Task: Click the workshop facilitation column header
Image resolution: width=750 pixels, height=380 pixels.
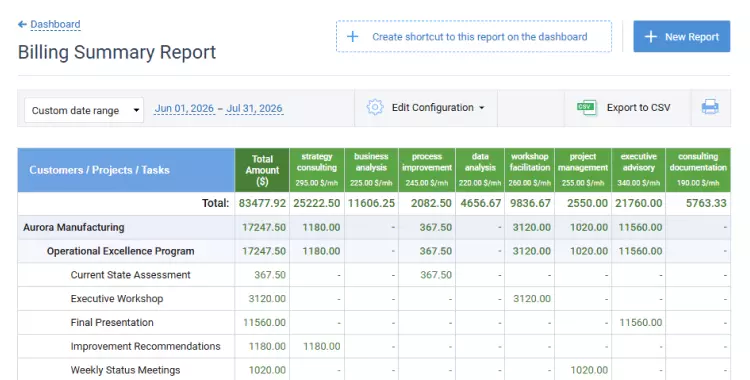Action: 529,170
